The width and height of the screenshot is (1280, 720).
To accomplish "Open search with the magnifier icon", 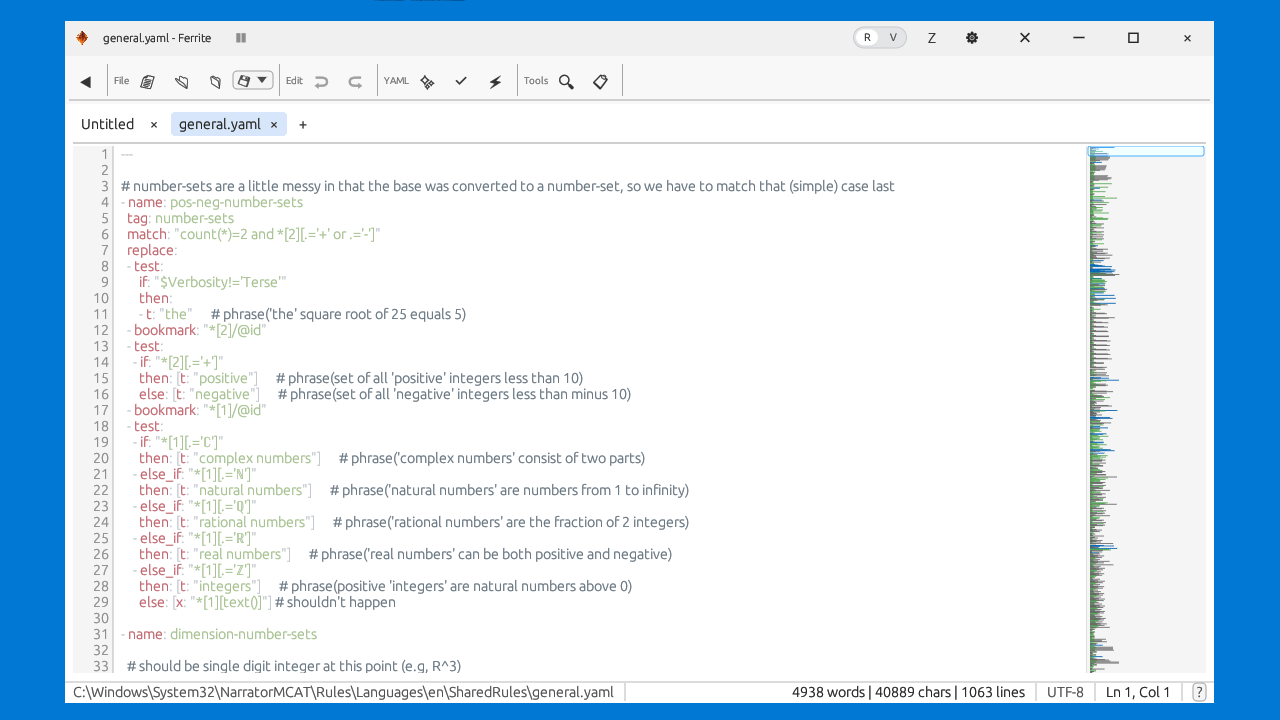I will (x=566, y=81).
